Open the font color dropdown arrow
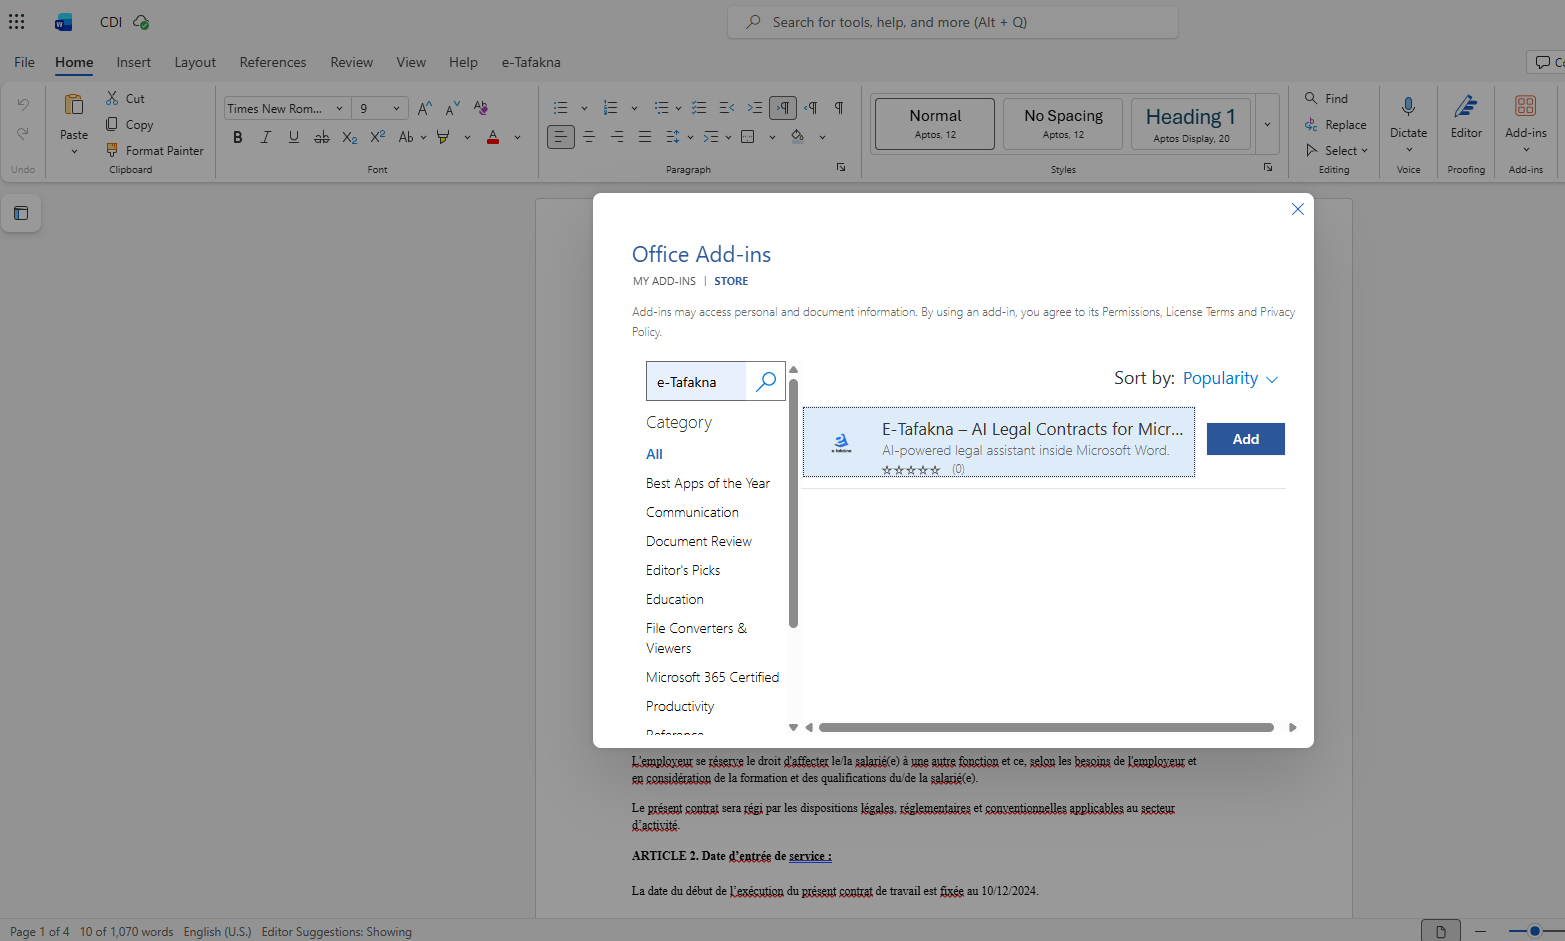The height and width of the screenshot is (941, 1565). 517,137
